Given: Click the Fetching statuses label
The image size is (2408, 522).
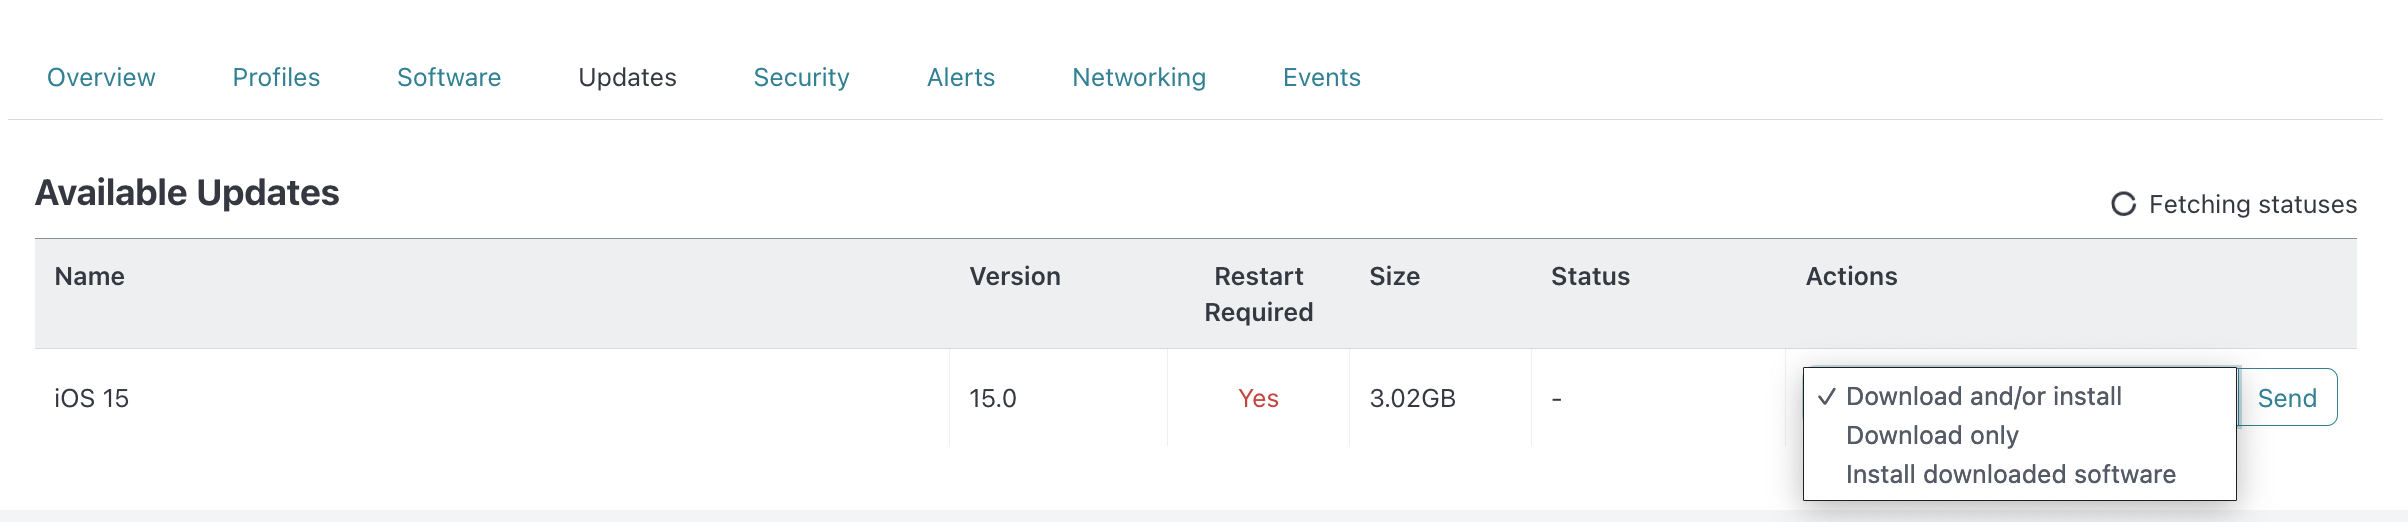Looking at the screenshot, I should pyautogui.click(x=2253, y=204).
